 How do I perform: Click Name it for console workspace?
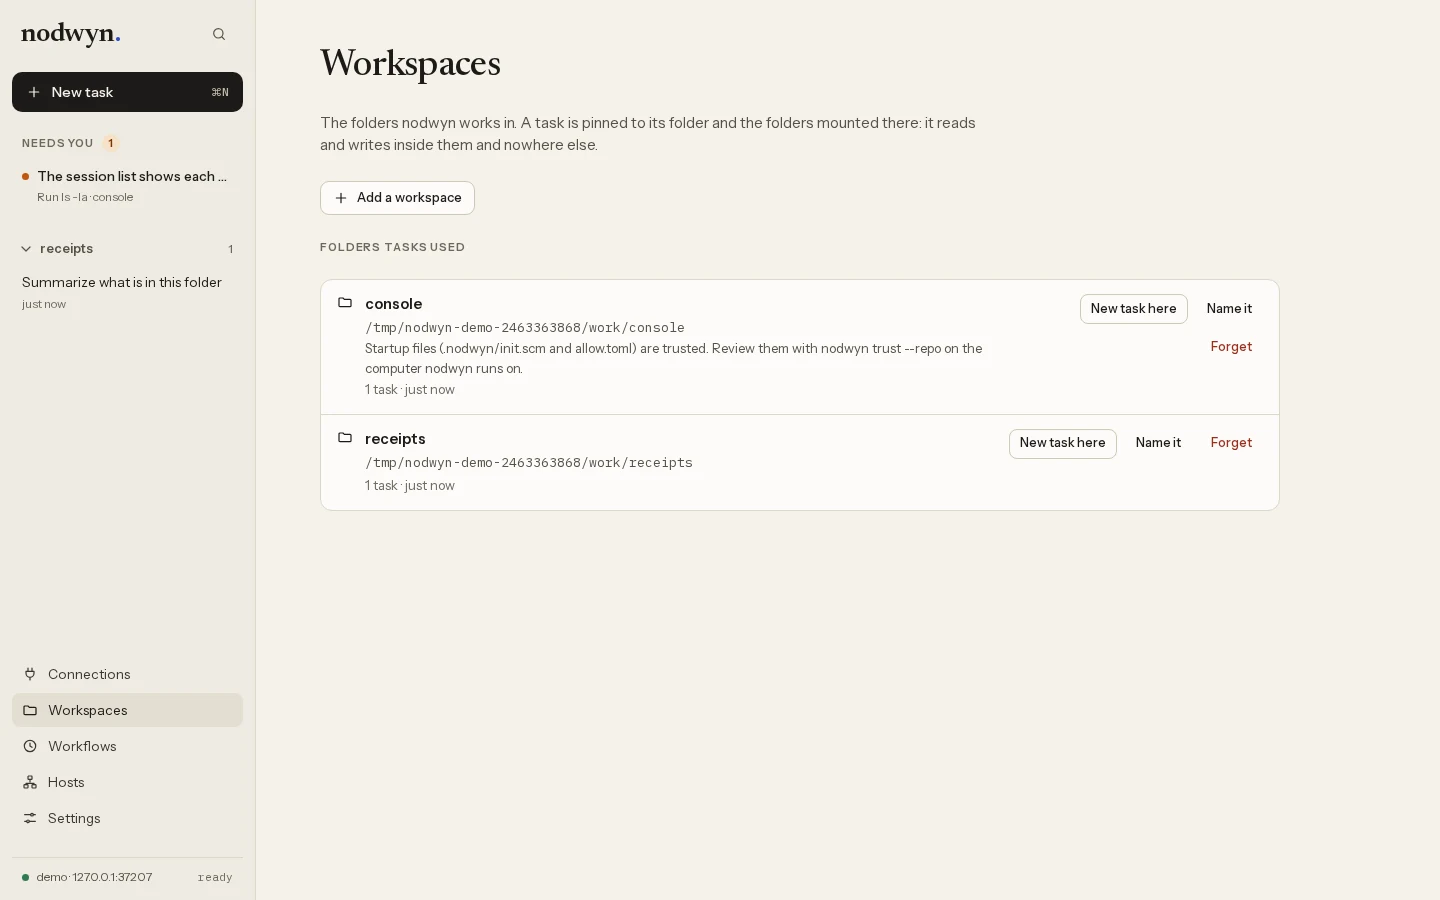[x=1229, y=309]
